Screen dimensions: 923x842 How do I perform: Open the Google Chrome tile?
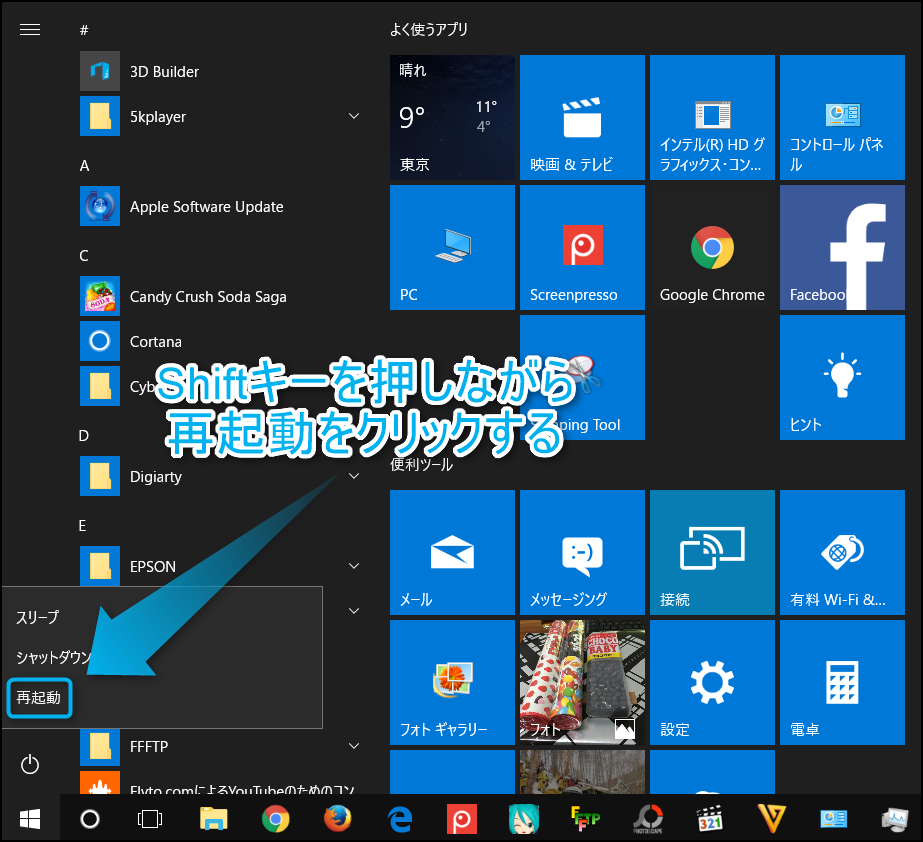[x=712, y=247]
